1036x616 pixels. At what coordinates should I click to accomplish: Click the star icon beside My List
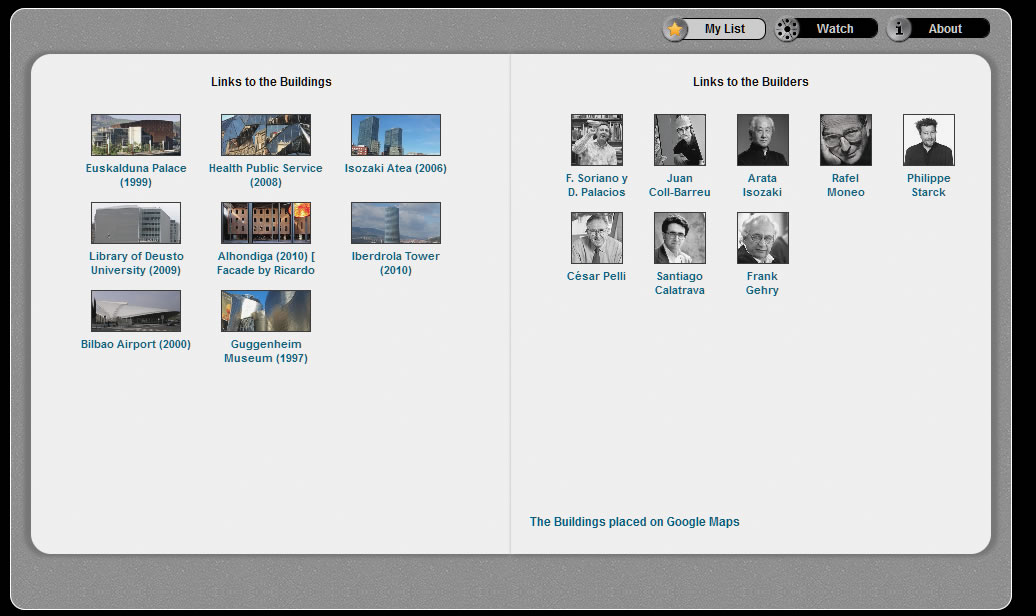point(675,29)
